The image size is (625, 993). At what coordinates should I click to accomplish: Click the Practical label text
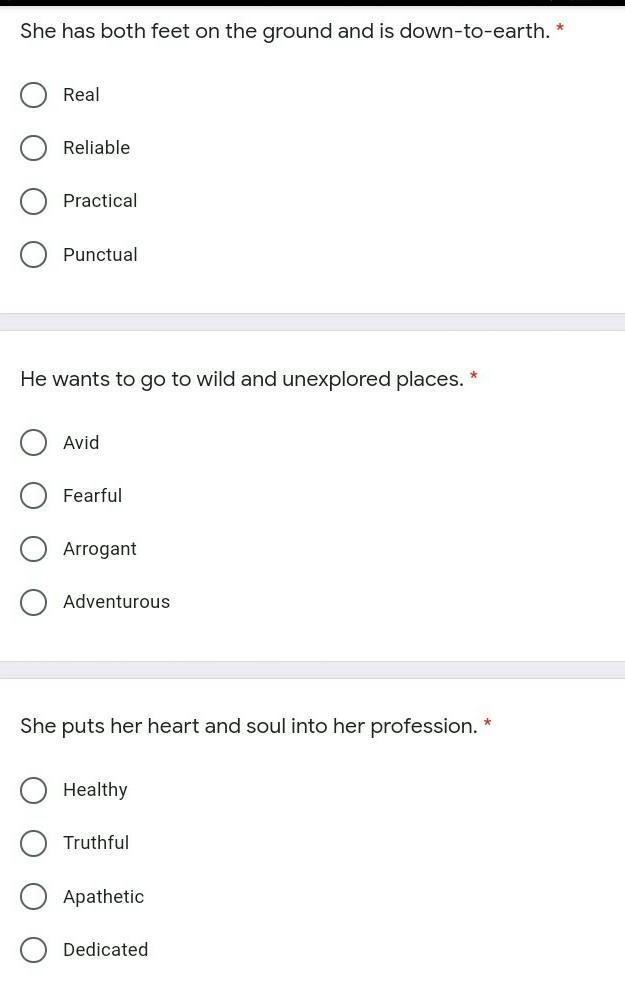click(x=100, y=201)
